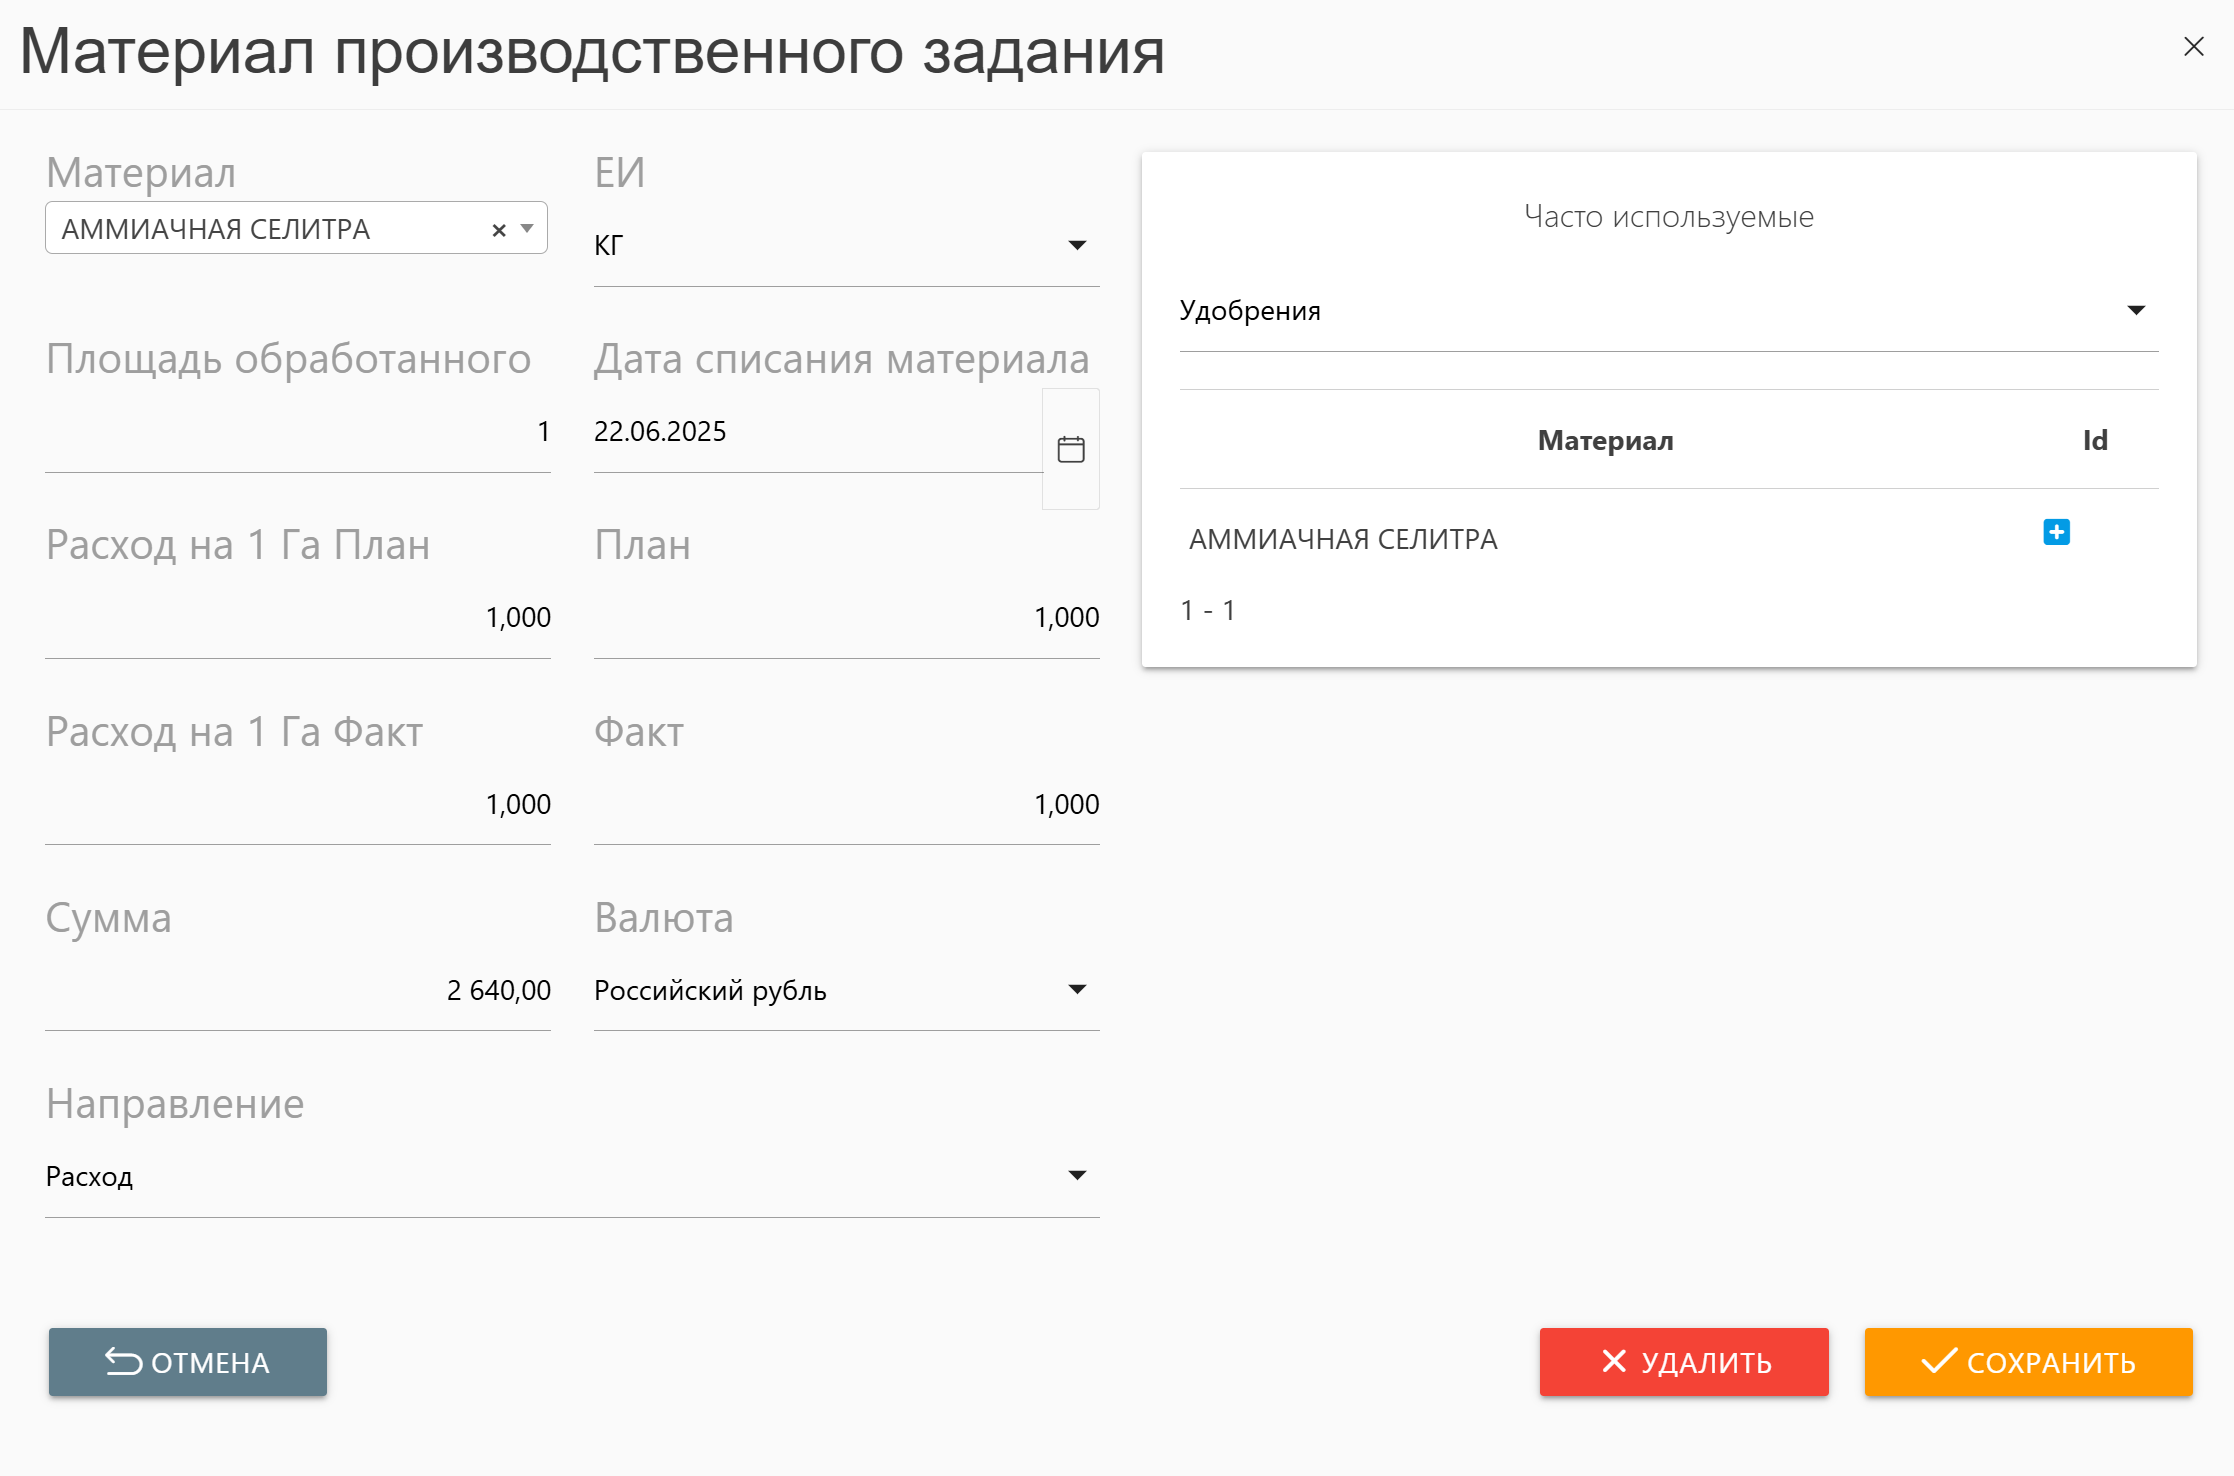Focus the Расход на 1 Га Факт field
This screenshot has width=2234, height=1476.
297,804
